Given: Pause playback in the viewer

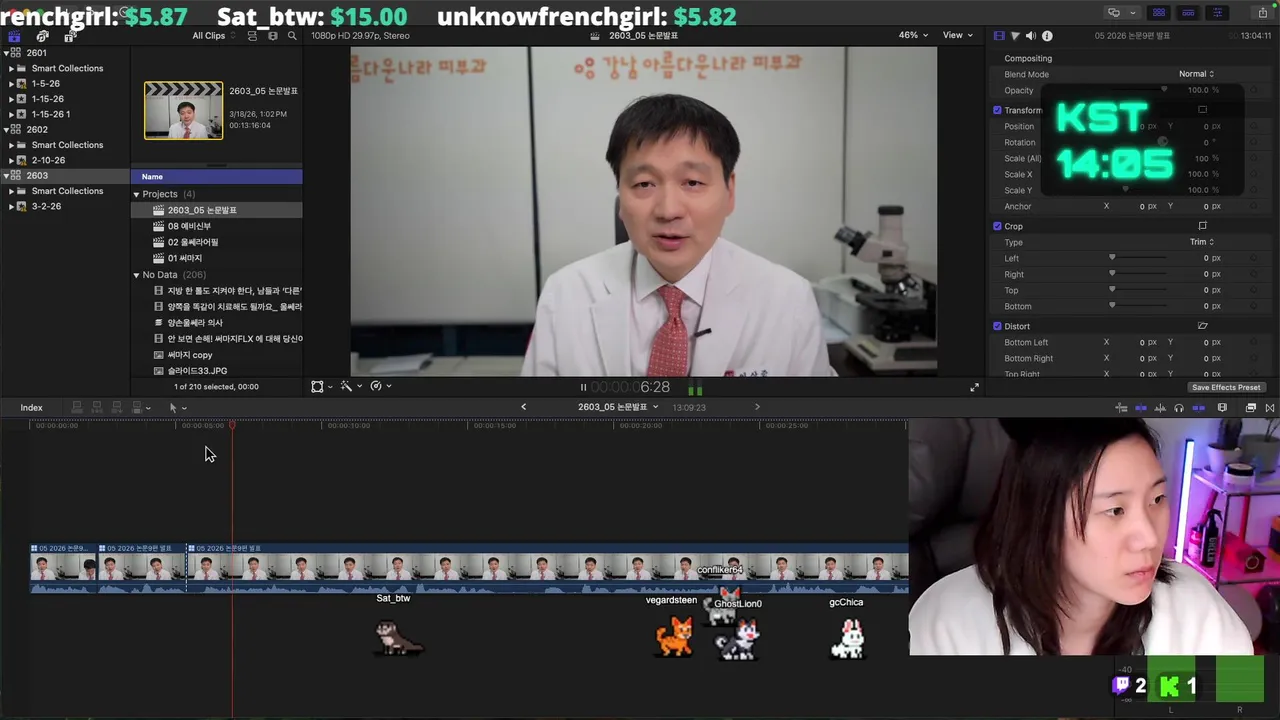Looking at the screenshot, I should [583, 387].
